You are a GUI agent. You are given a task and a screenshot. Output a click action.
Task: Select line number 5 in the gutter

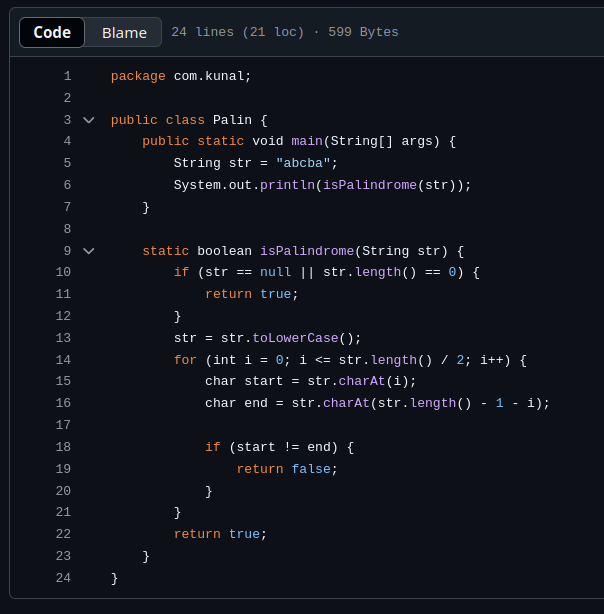pyautogui.click(x=67, y=163)
